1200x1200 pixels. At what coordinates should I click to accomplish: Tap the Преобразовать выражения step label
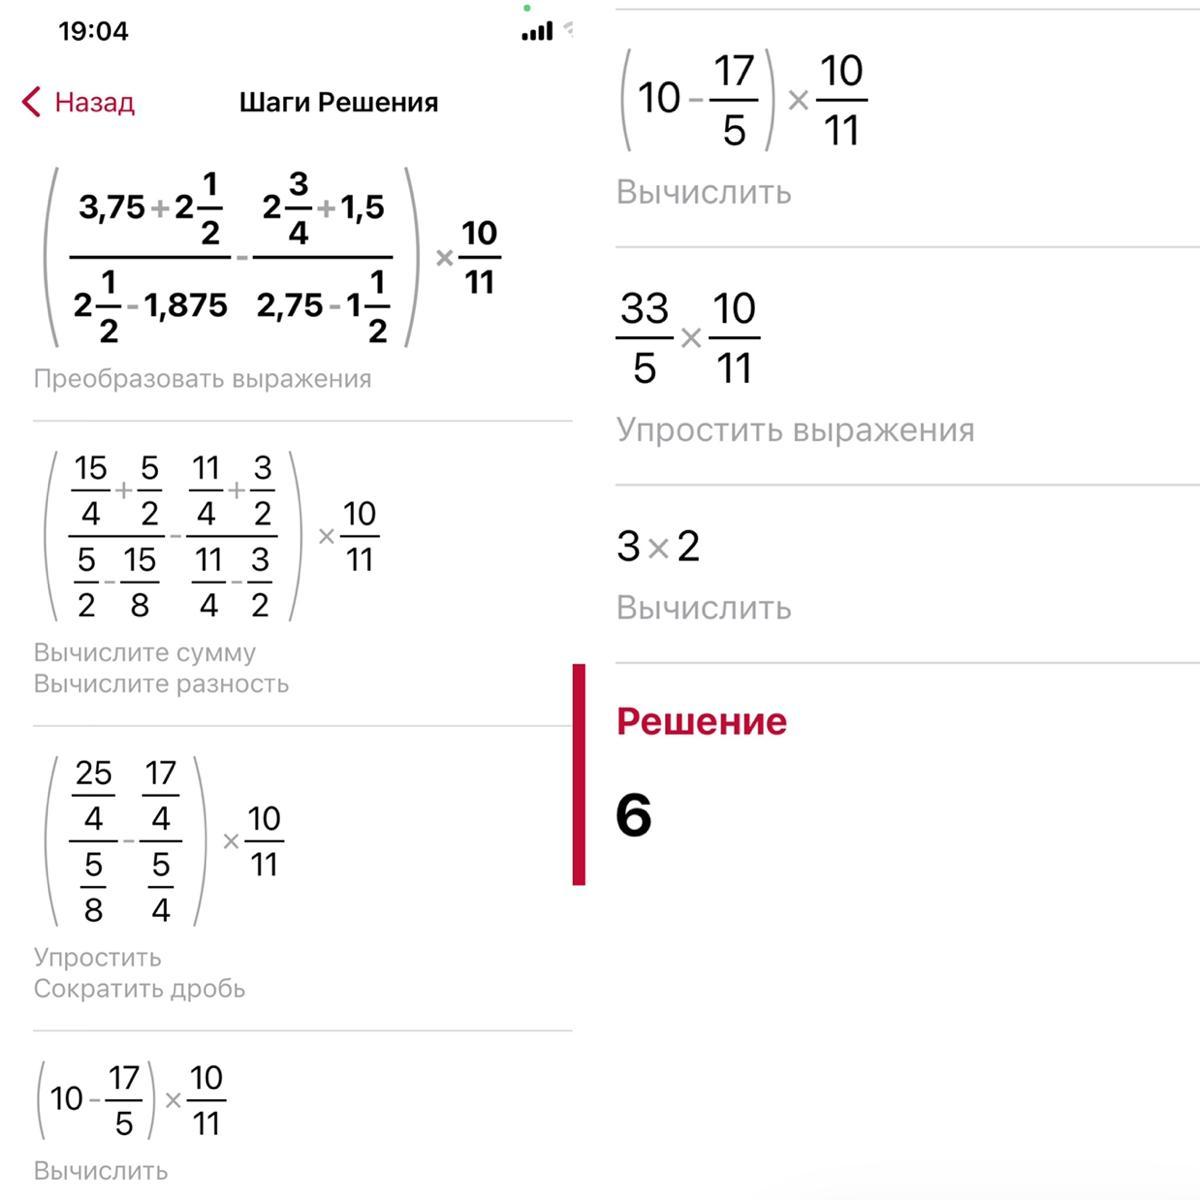(x=202, y=379)
